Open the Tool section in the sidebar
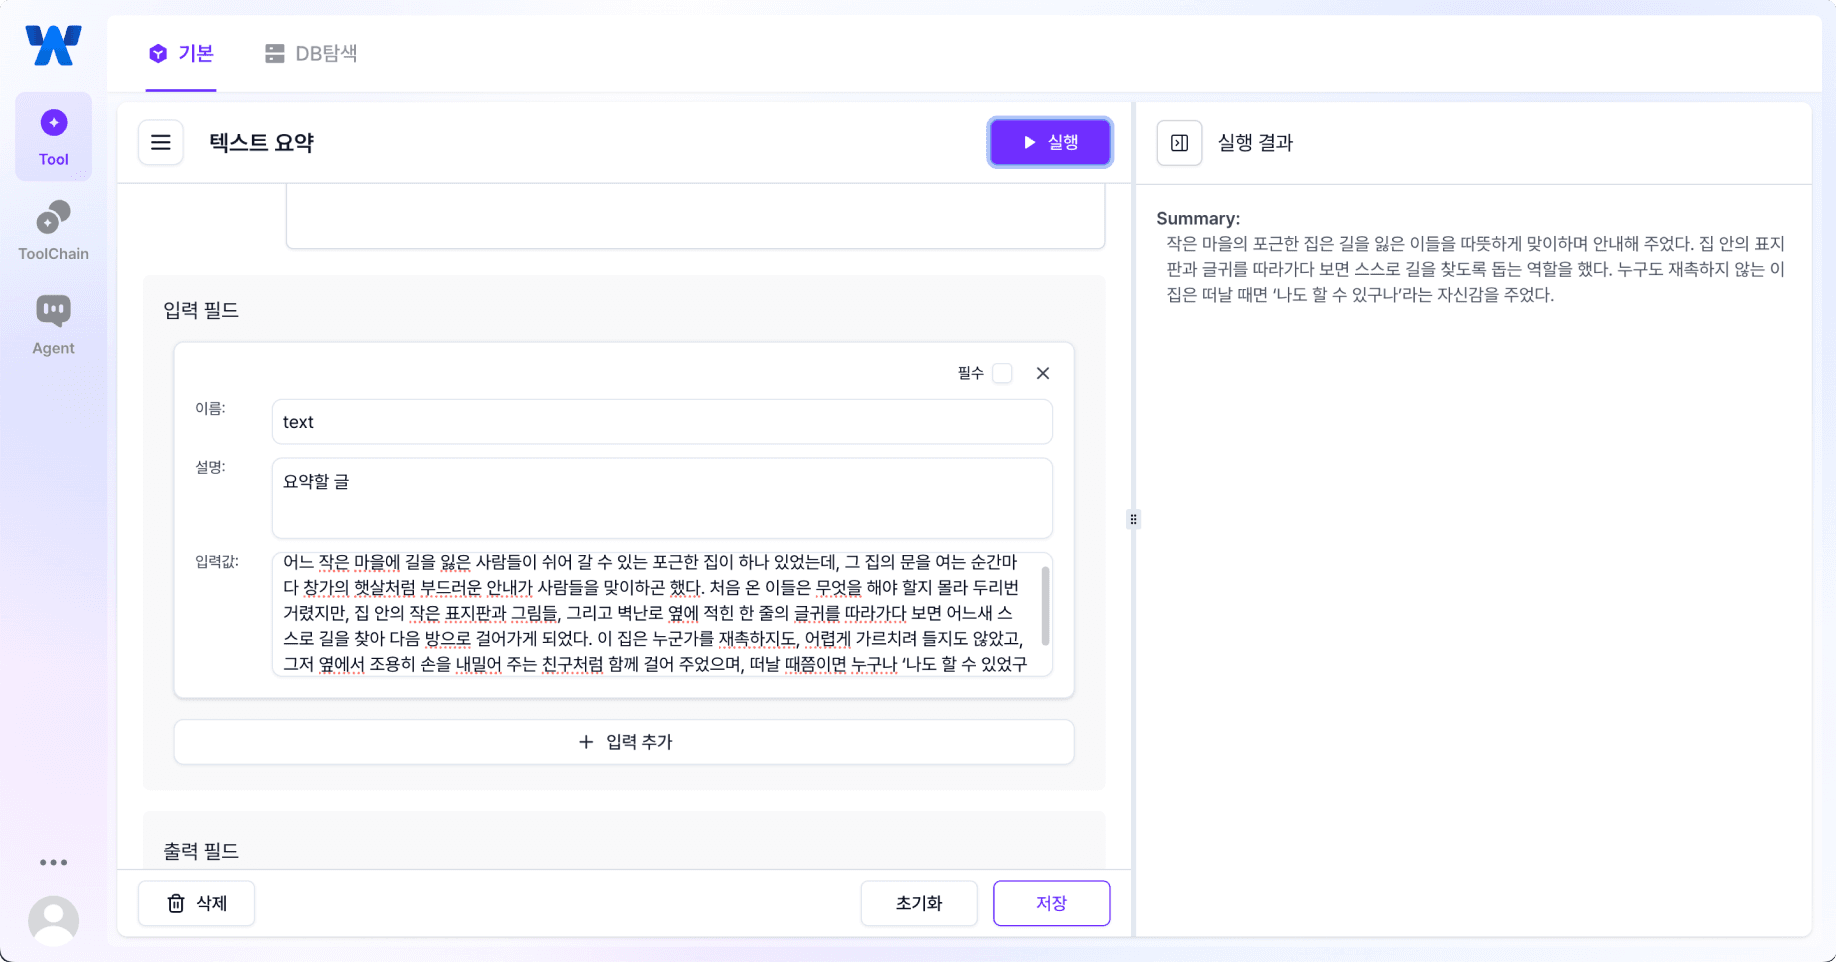This screenshot has width=1836, height=962. click(x=53, y=136)
